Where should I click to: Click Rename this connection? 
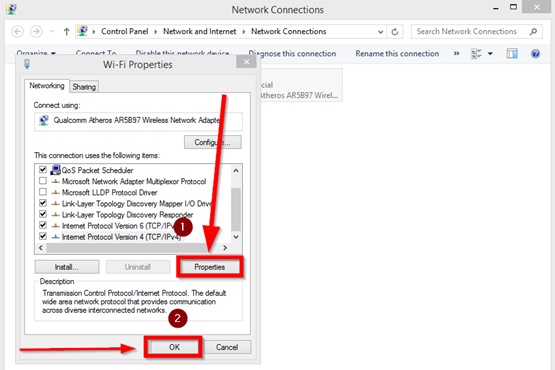(397, 53)
